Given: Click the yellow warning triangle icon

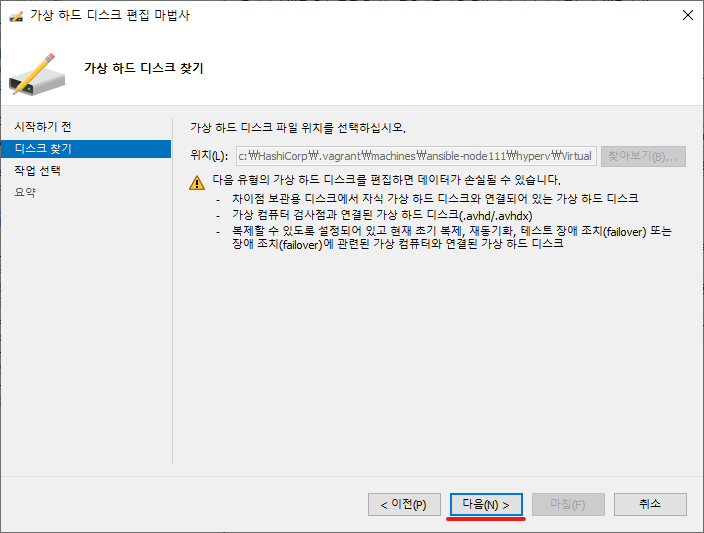Looking at the screenshot, I should click(197, 183).
